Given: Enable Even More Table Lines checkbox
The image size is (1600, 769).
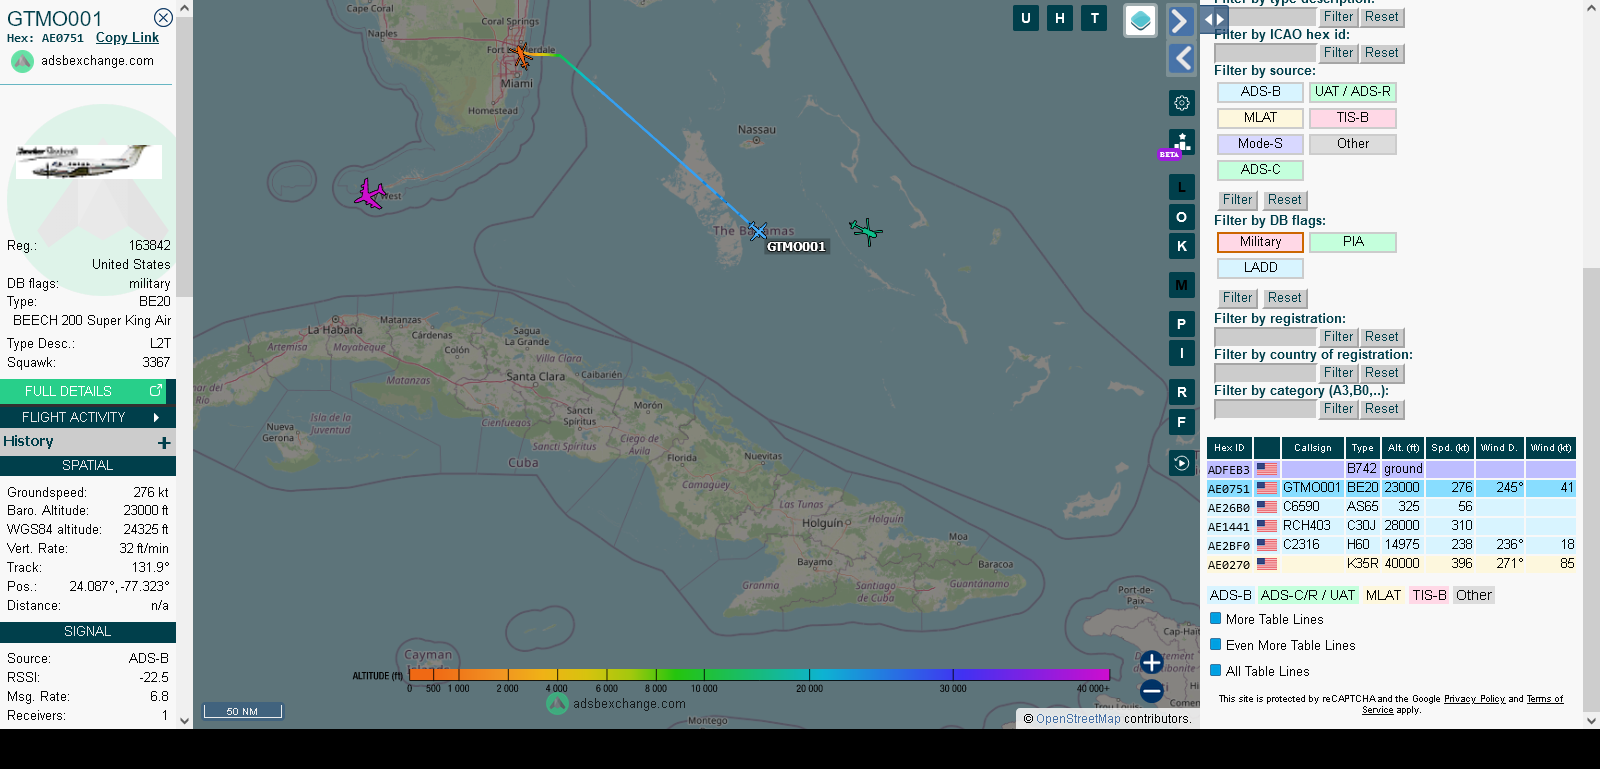Looking at the screenshot, I should tap(1216, 645).
